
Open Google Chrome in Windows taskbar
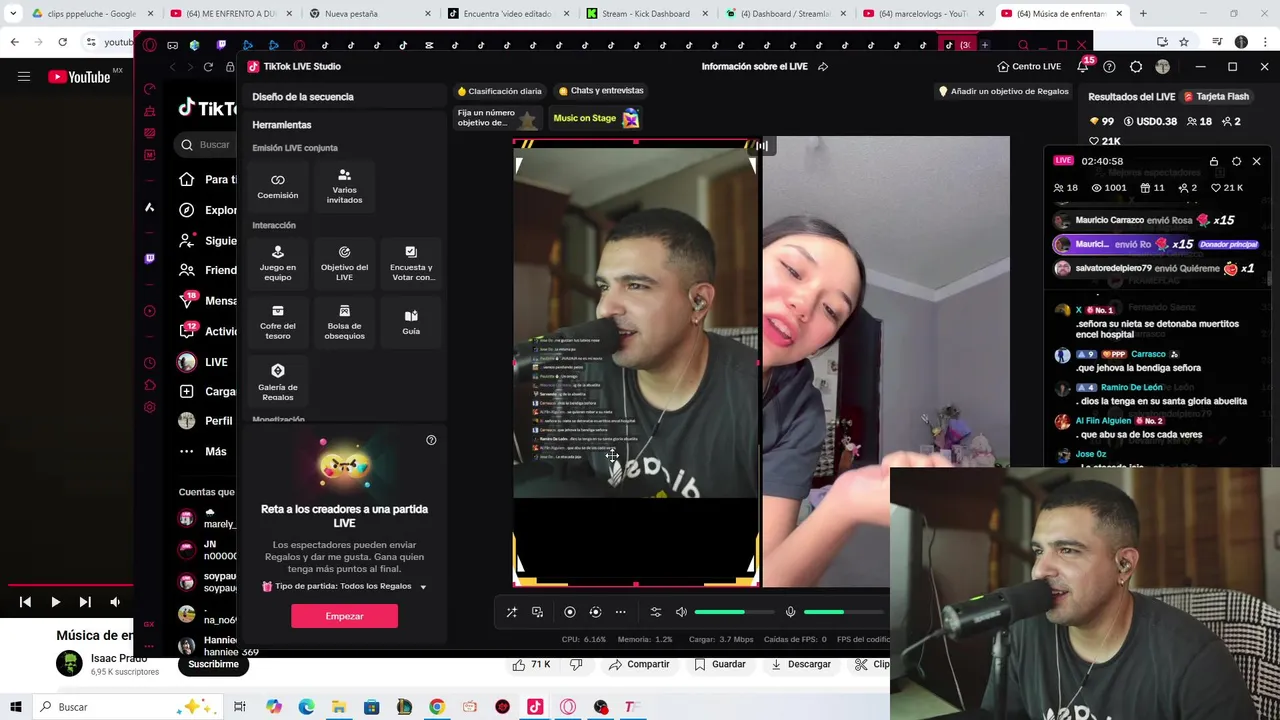(x=437, y=707)
